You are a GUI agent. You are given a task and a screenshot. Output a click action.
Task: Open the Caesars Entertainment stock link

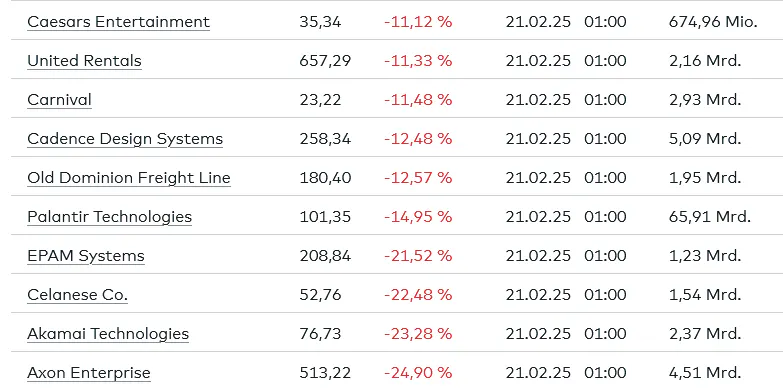[118, 22]
